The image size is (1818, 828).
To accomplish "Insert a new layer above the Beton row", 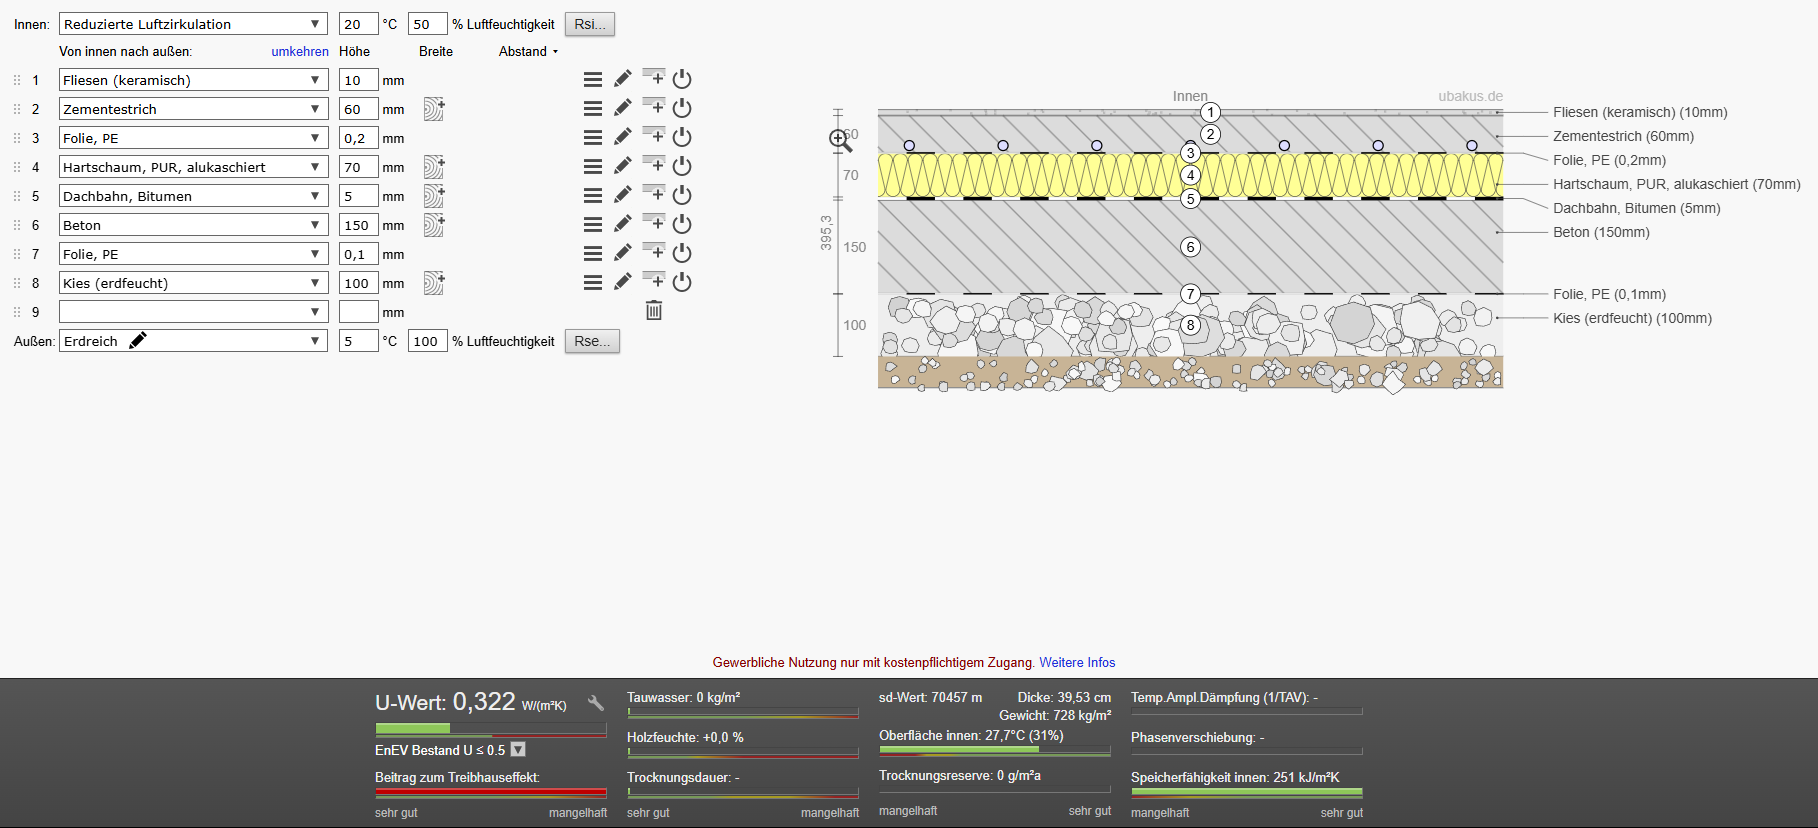I will pyautogui.click(x=654, y=222).
